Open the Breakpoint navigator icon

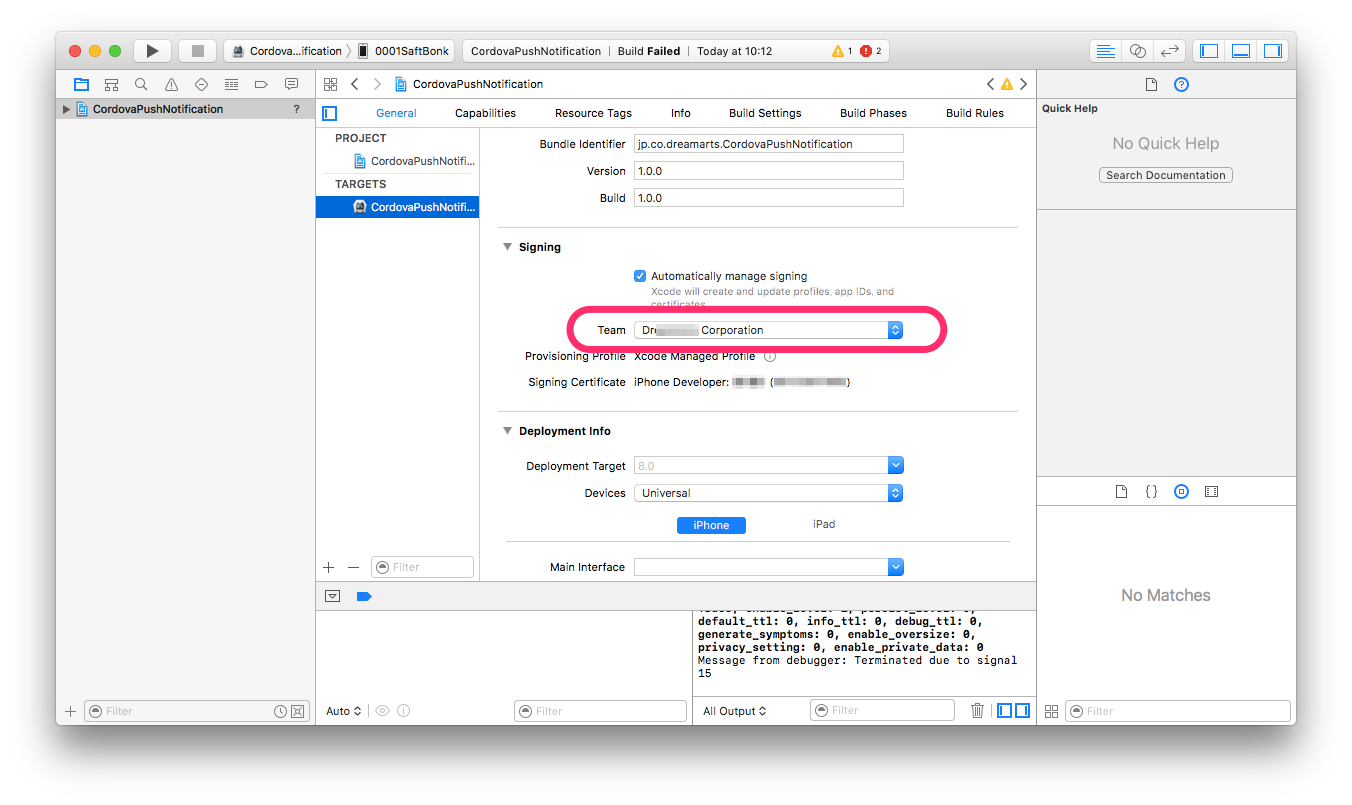(x=261, y=84)
